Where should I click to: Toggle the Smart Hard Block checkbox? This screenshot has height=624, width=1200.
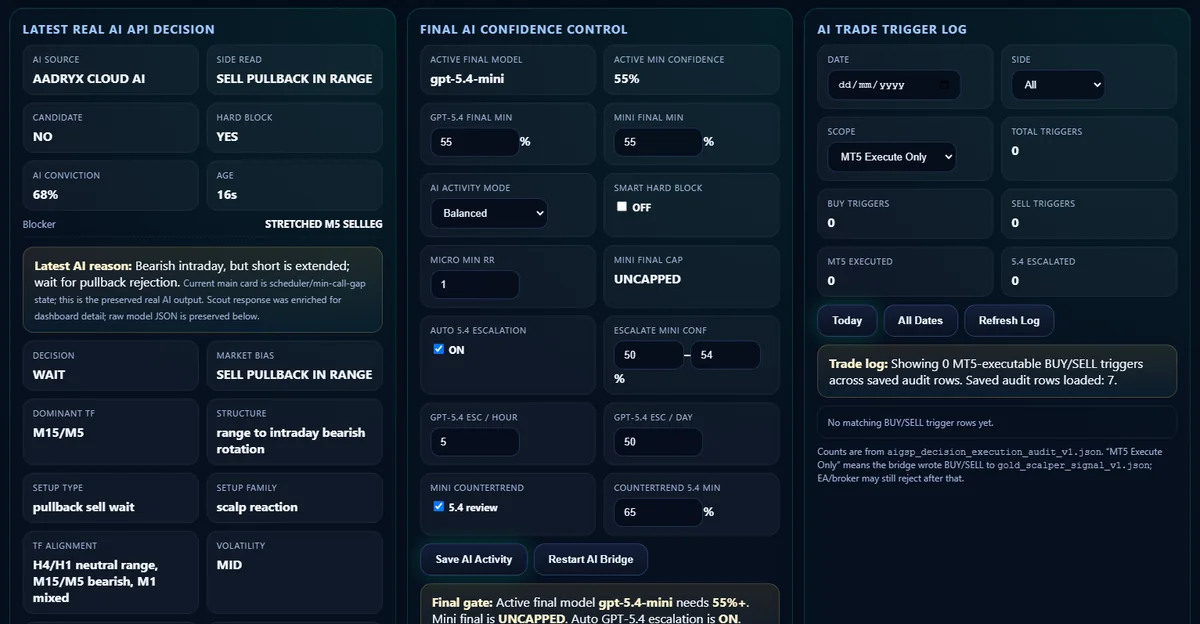621,207
